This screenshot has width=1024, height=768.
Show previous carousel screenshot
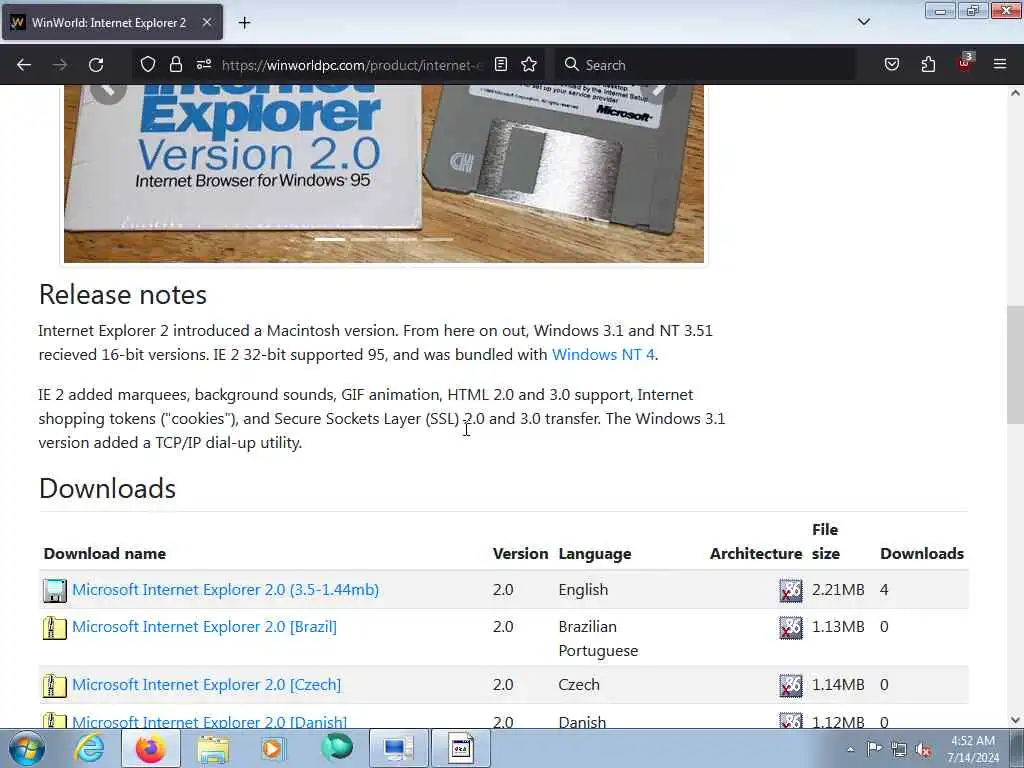click(108, 91)
